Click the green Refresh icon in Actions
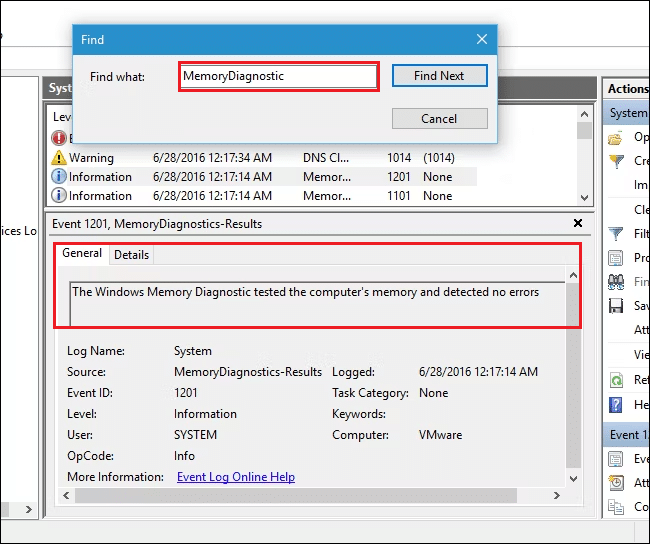This screenshot has width=650, height=544. (x=616, y=380)
